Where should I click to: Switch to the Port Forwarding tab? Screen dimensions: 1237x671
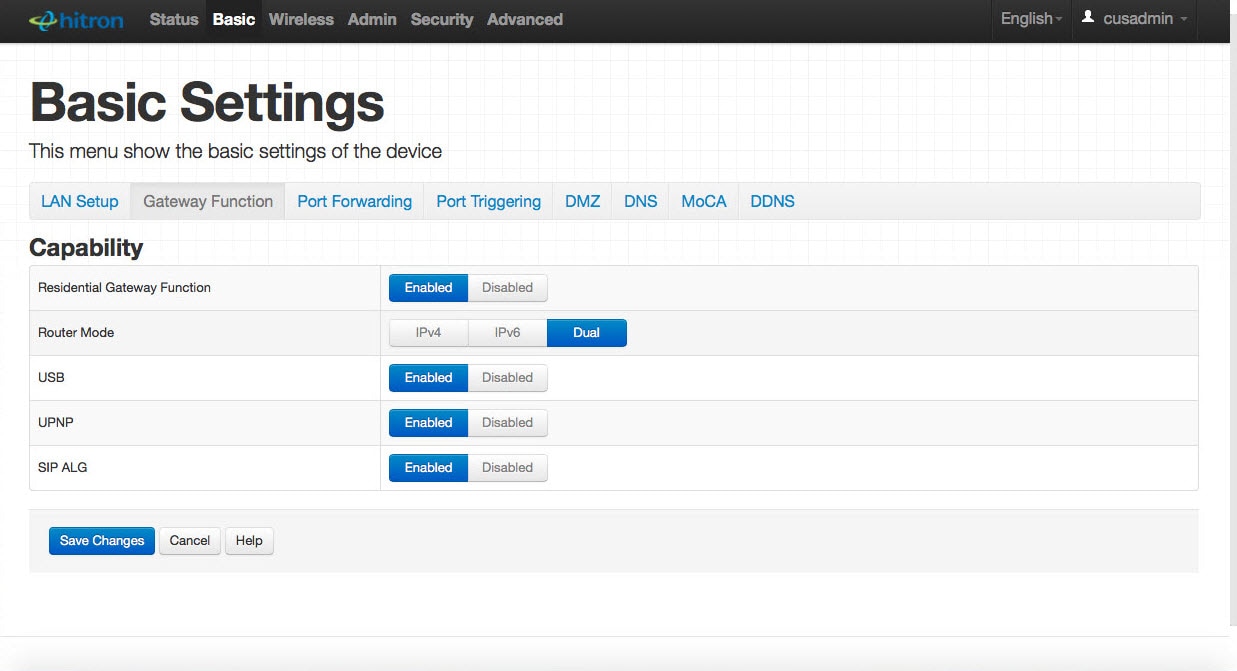[x=354, y=201]
